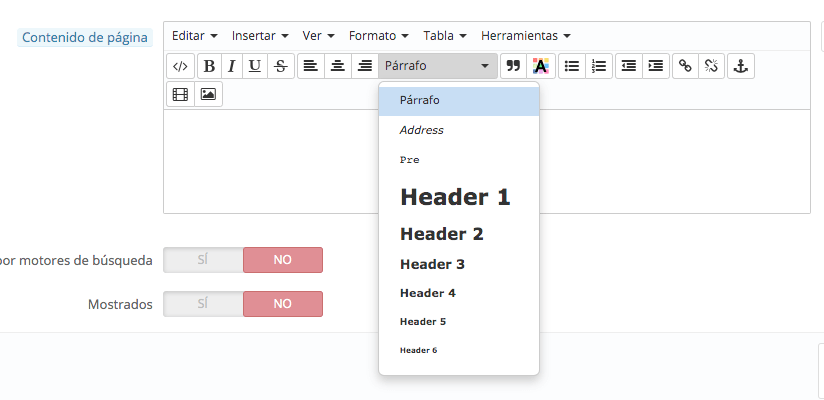Open the Ver menu
The height and width of the screenshot is (400, 824).
(318, 36)
